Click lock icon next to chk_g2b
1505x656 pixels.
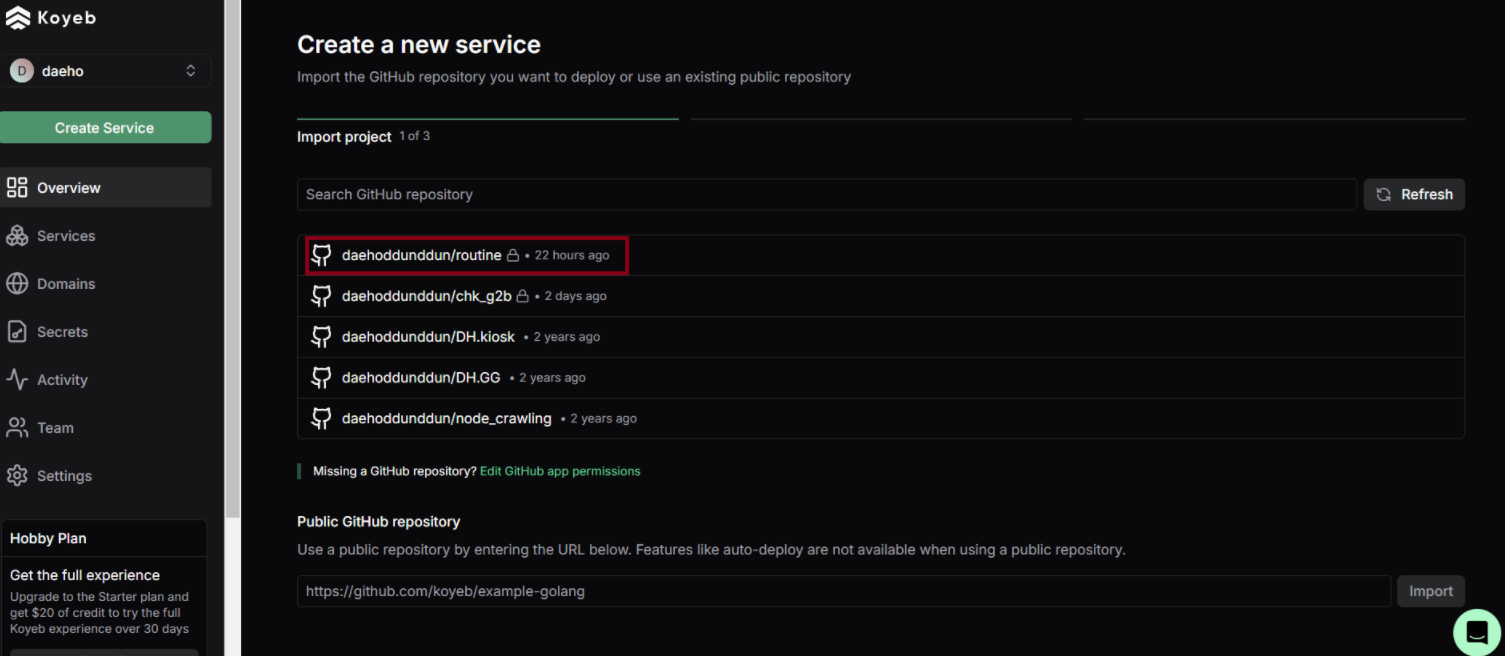pos(522,296)
